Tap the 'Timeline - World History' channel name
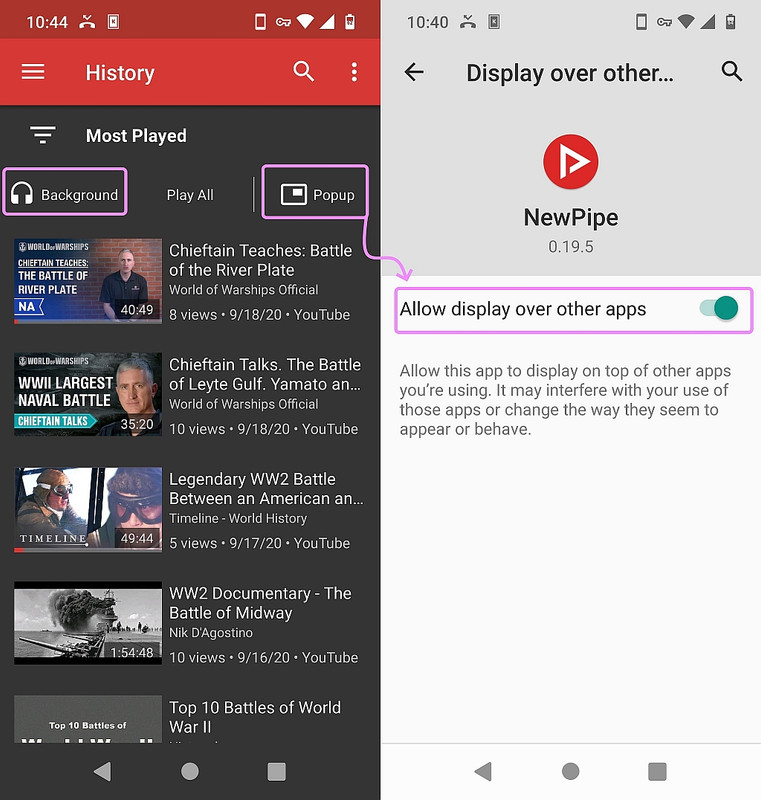This screenshot has width=761, height=800. click(x=238, y=518)
